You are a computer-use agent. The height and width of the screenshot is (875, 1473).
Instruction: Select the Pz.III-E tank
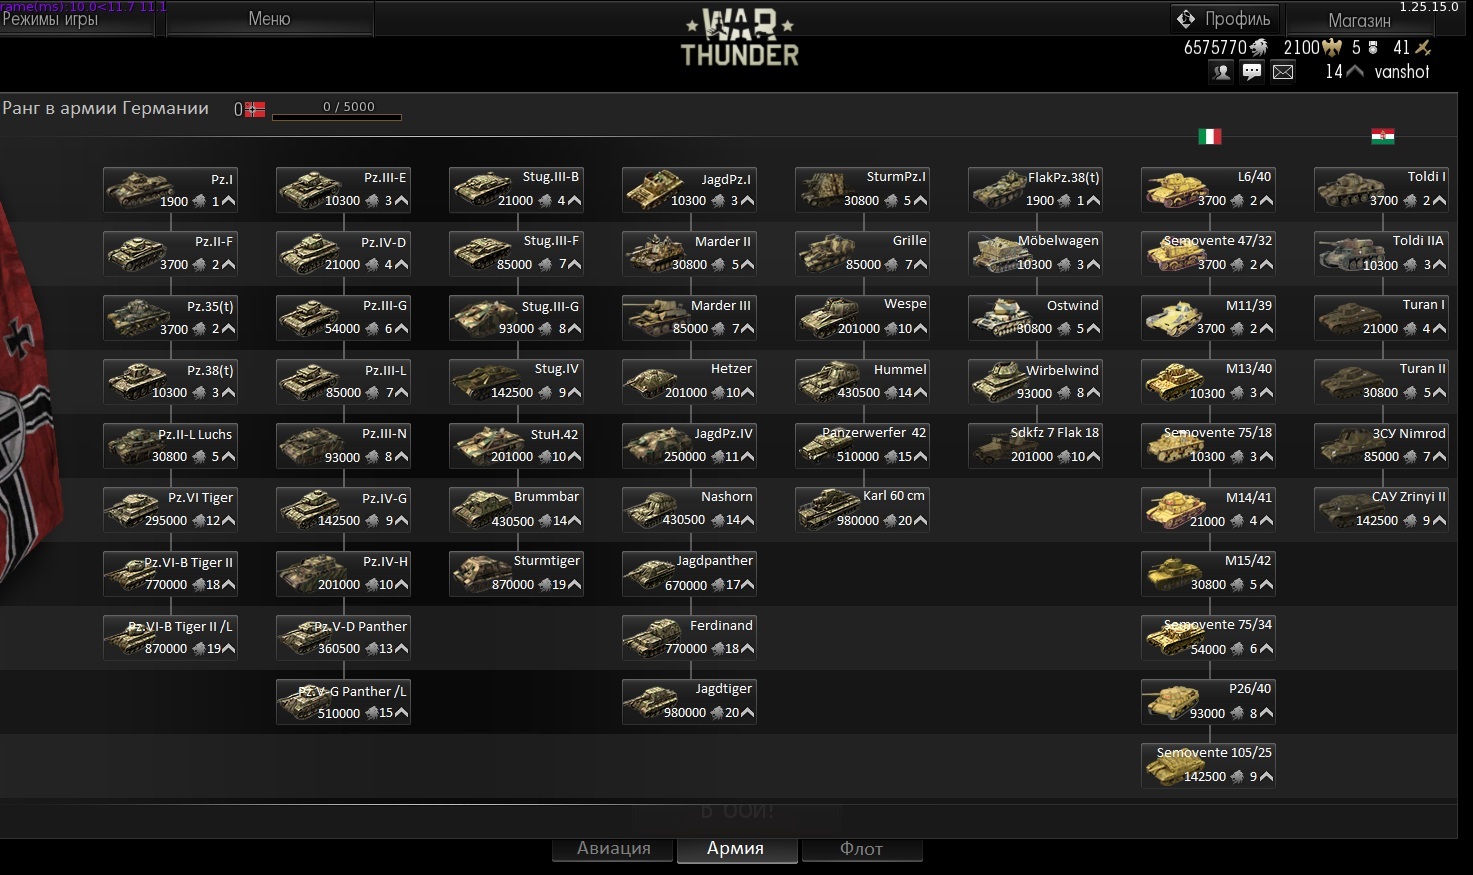click(x=343, y=190)
